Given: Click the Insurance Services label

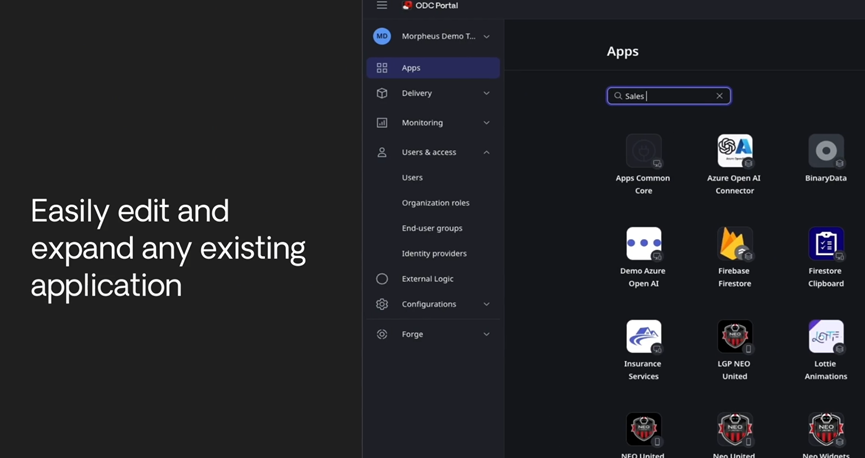Looking at the screenshot, I should pos(643,370).
